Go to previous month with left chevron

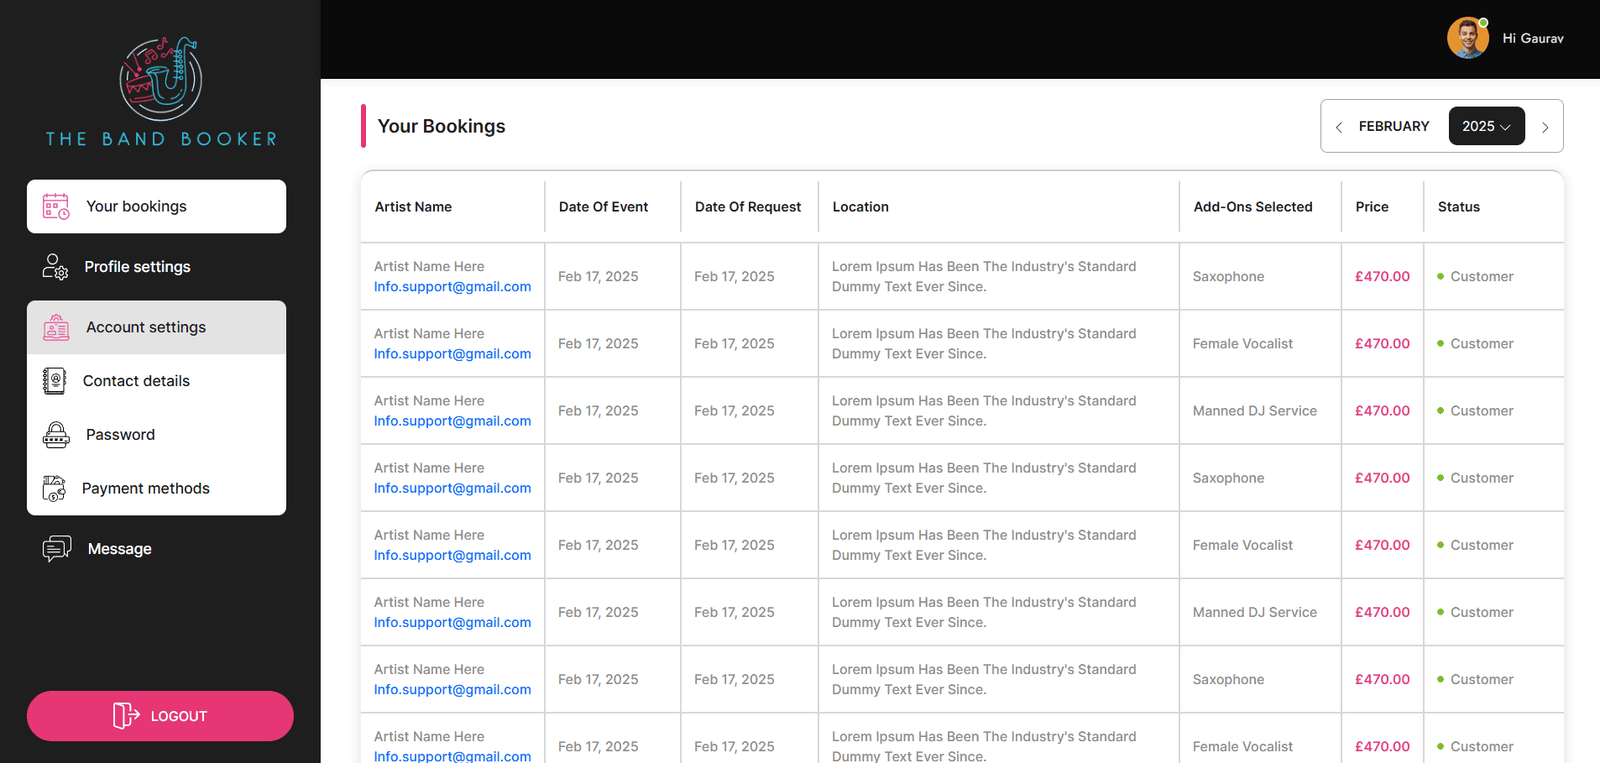(1339, 127)
